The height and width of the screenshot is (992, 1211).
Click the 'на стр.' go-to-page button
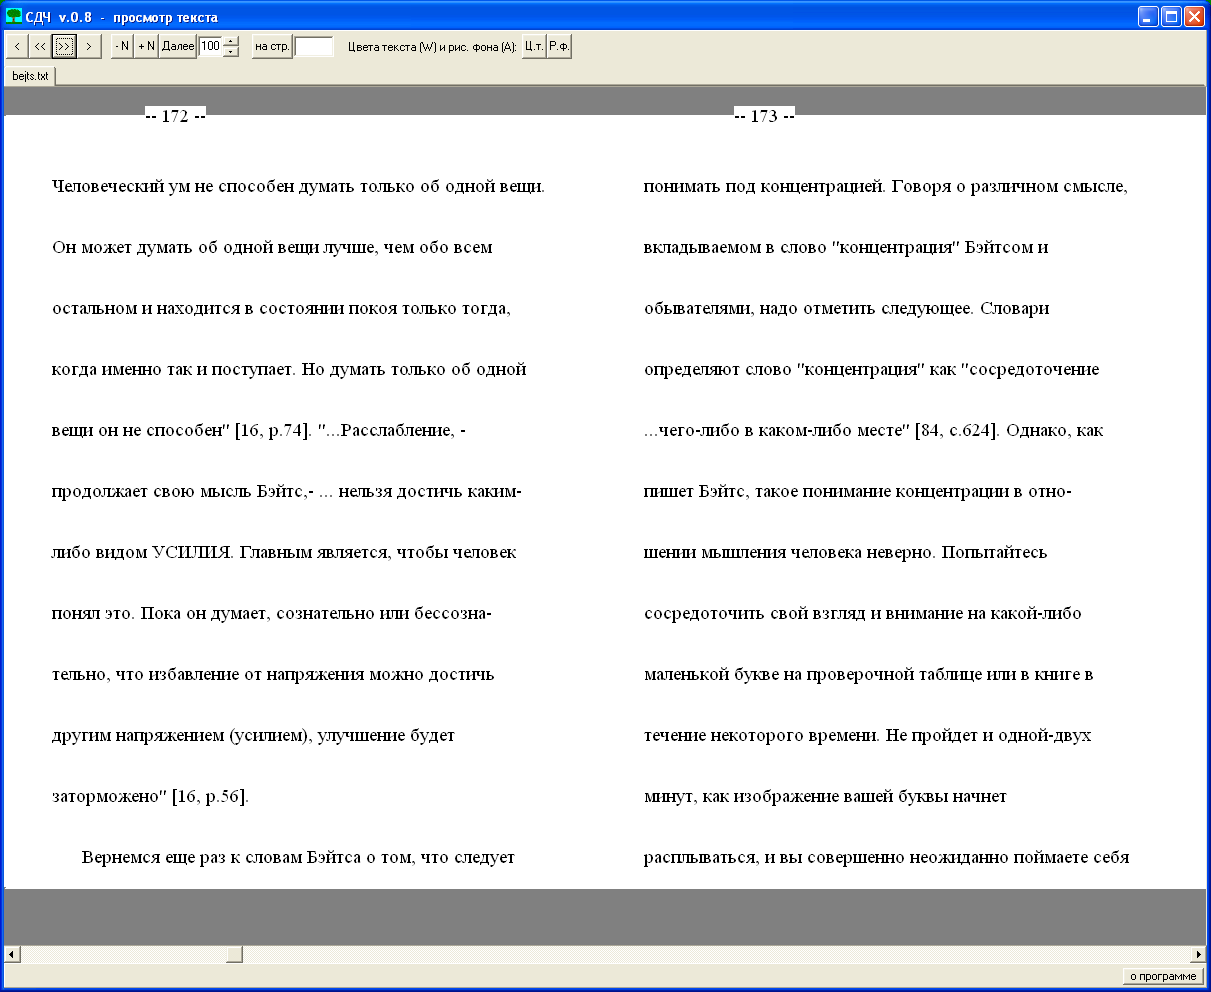272,46
